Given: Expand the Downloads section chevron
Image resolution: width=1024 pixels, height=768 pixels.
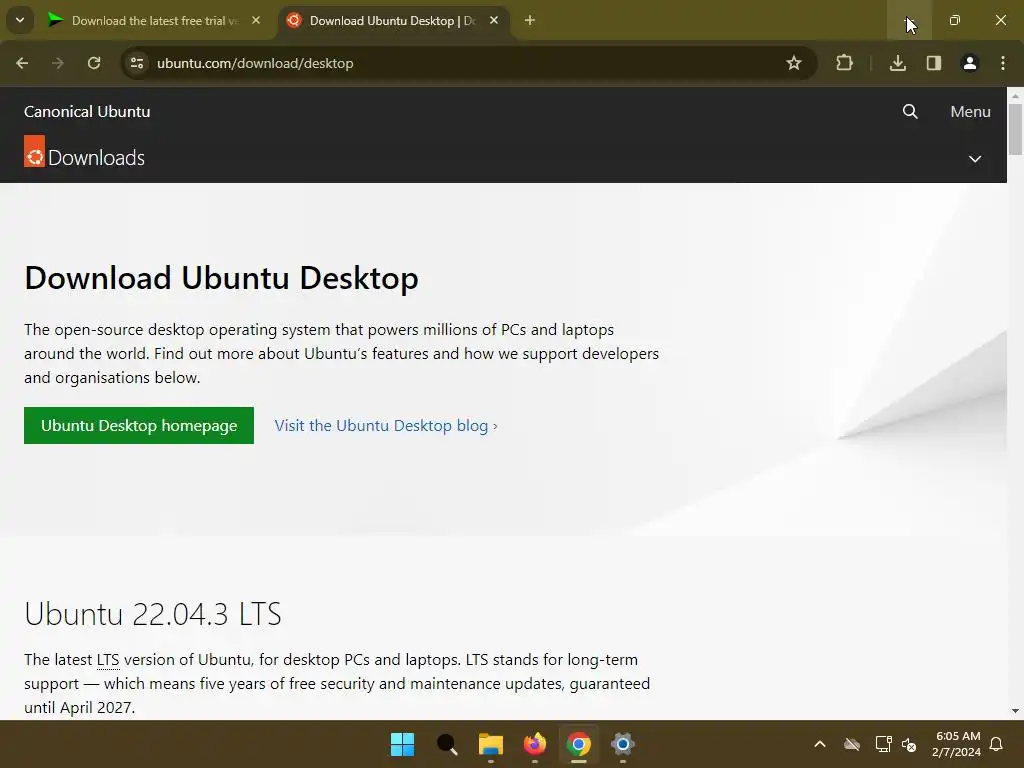Looking at the screenshot, I should [975, 159].
